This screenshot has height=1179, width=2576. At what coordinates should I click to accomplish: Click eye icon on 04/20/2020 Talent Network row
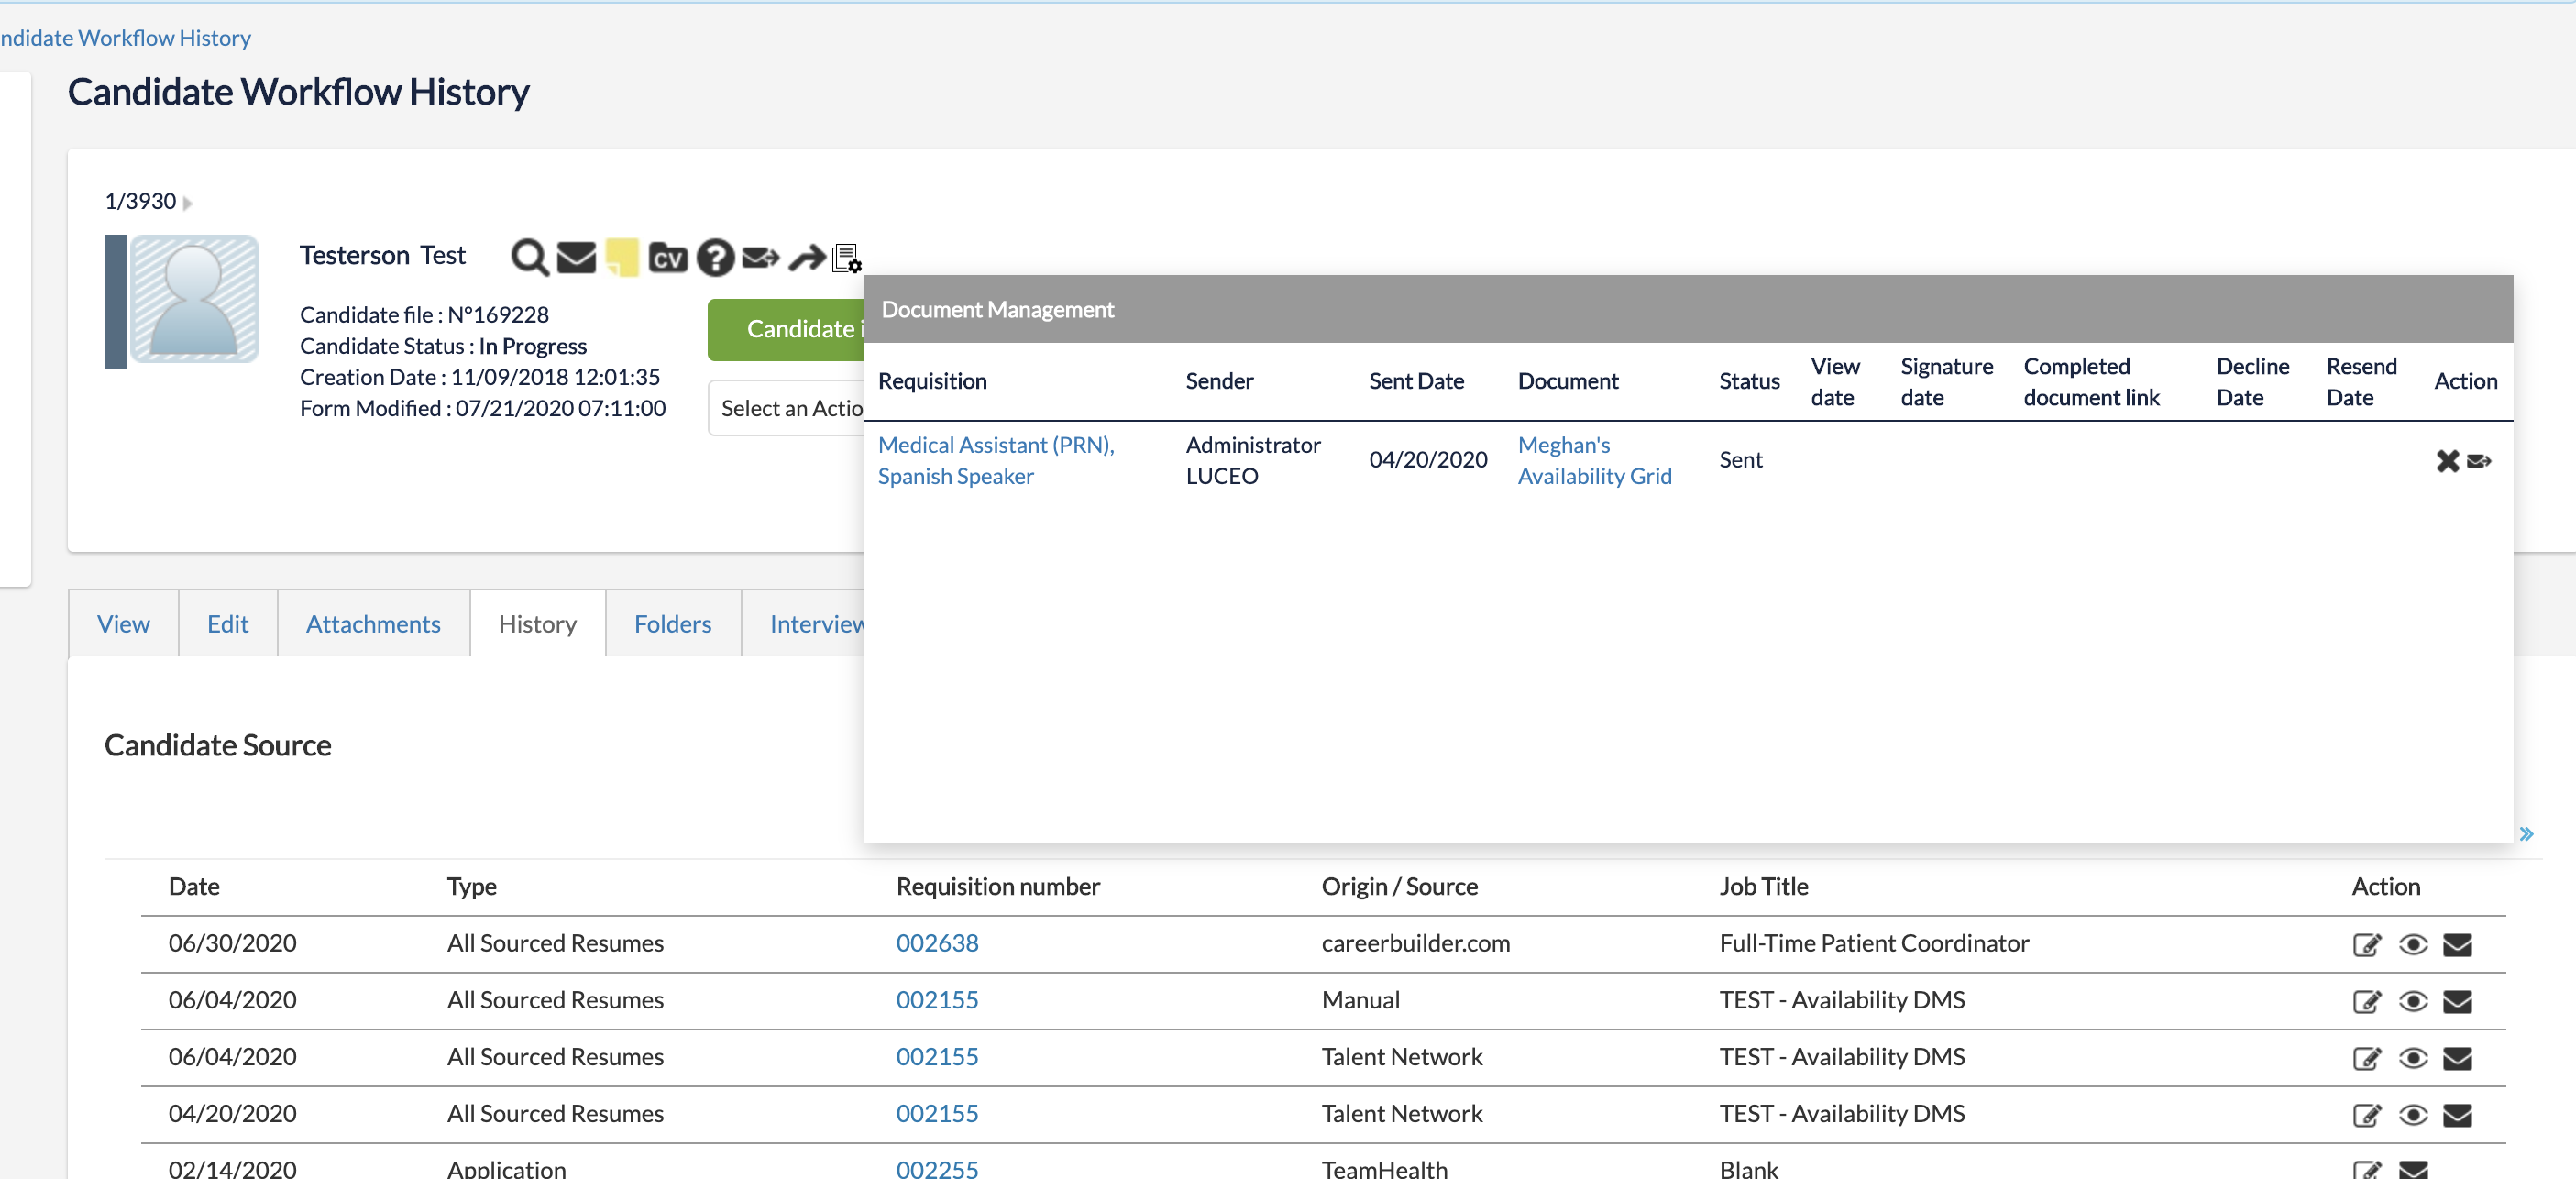[2412, 1115]
